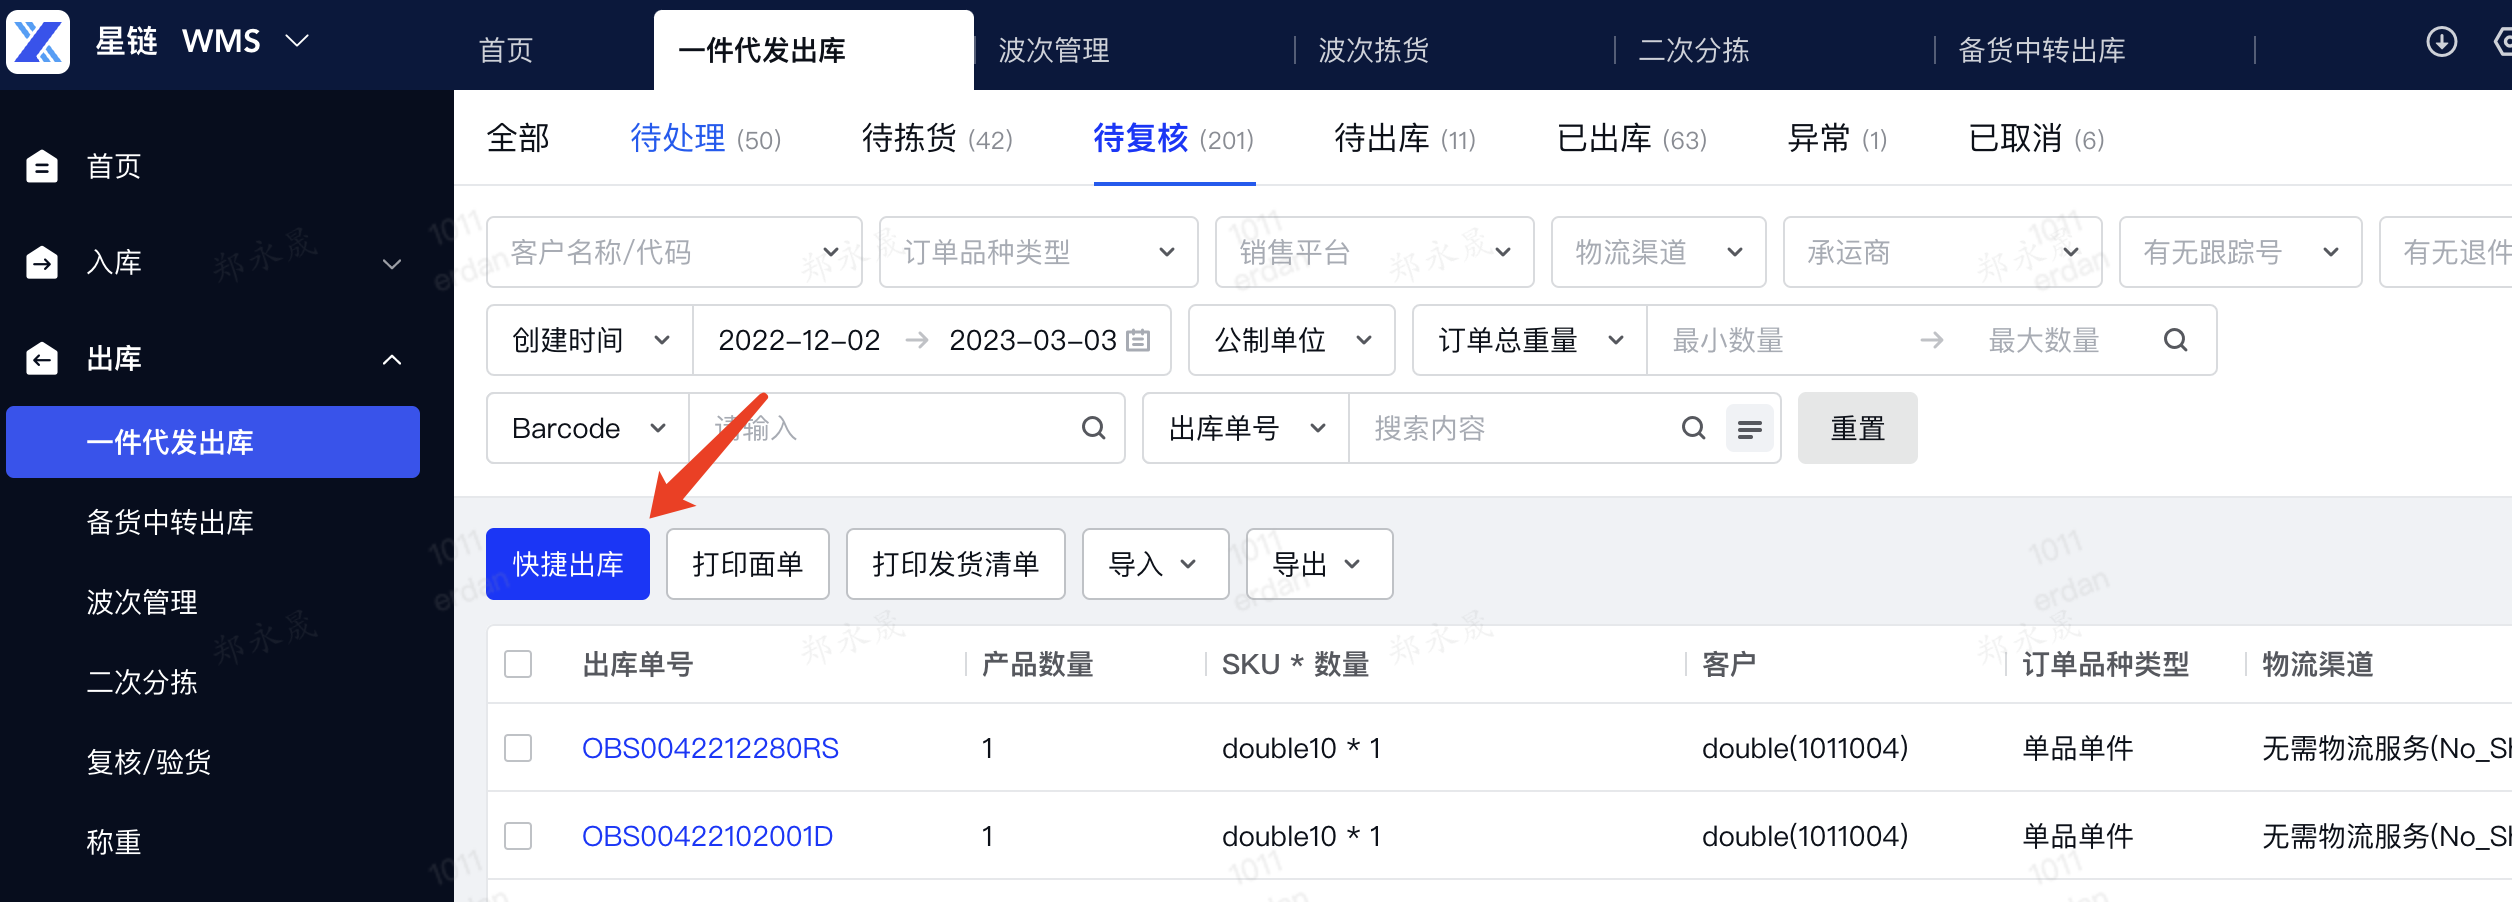
Task: Click search icon in quantity range field
Action: pyautogui.click(x=2175, y=341)
